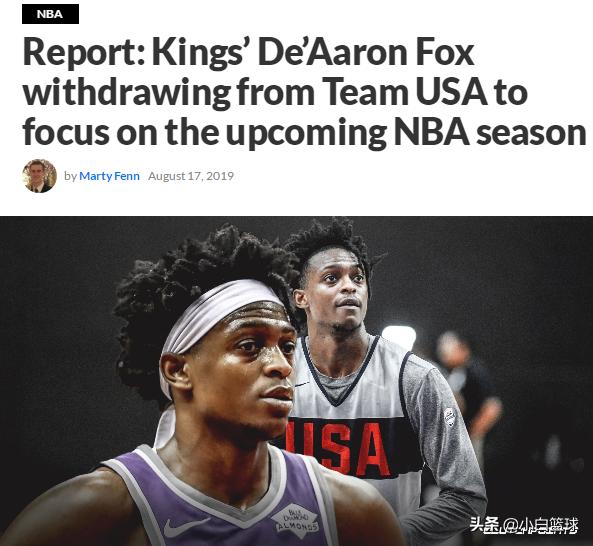Viewport: 593px width, 546px height.
Task: Select the word 'by' before author name
Action: coord(70,176)
